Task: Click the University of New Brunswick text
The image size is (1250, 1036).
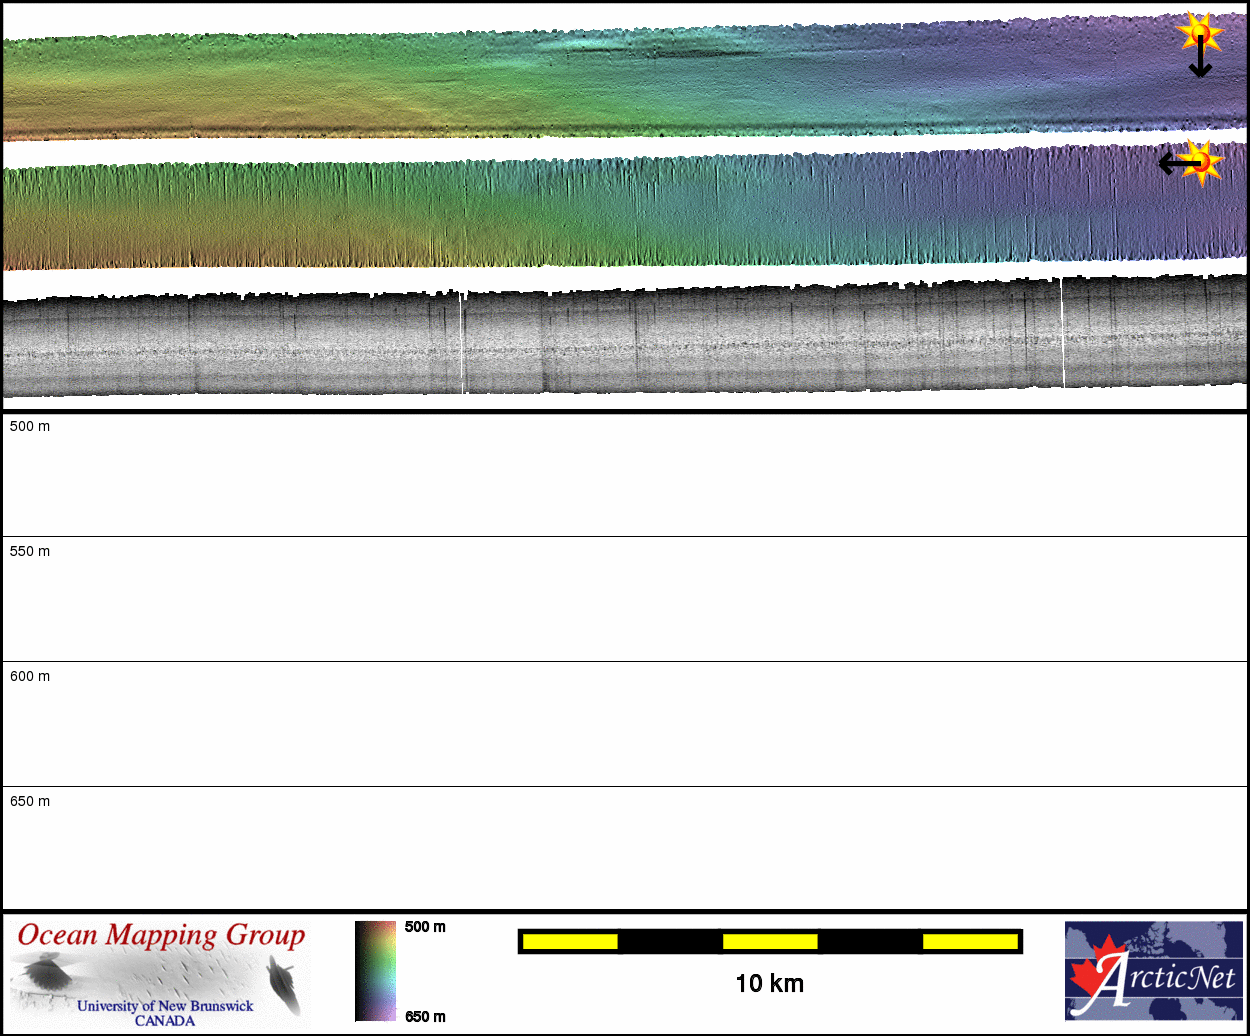Action: [165, 1006]
